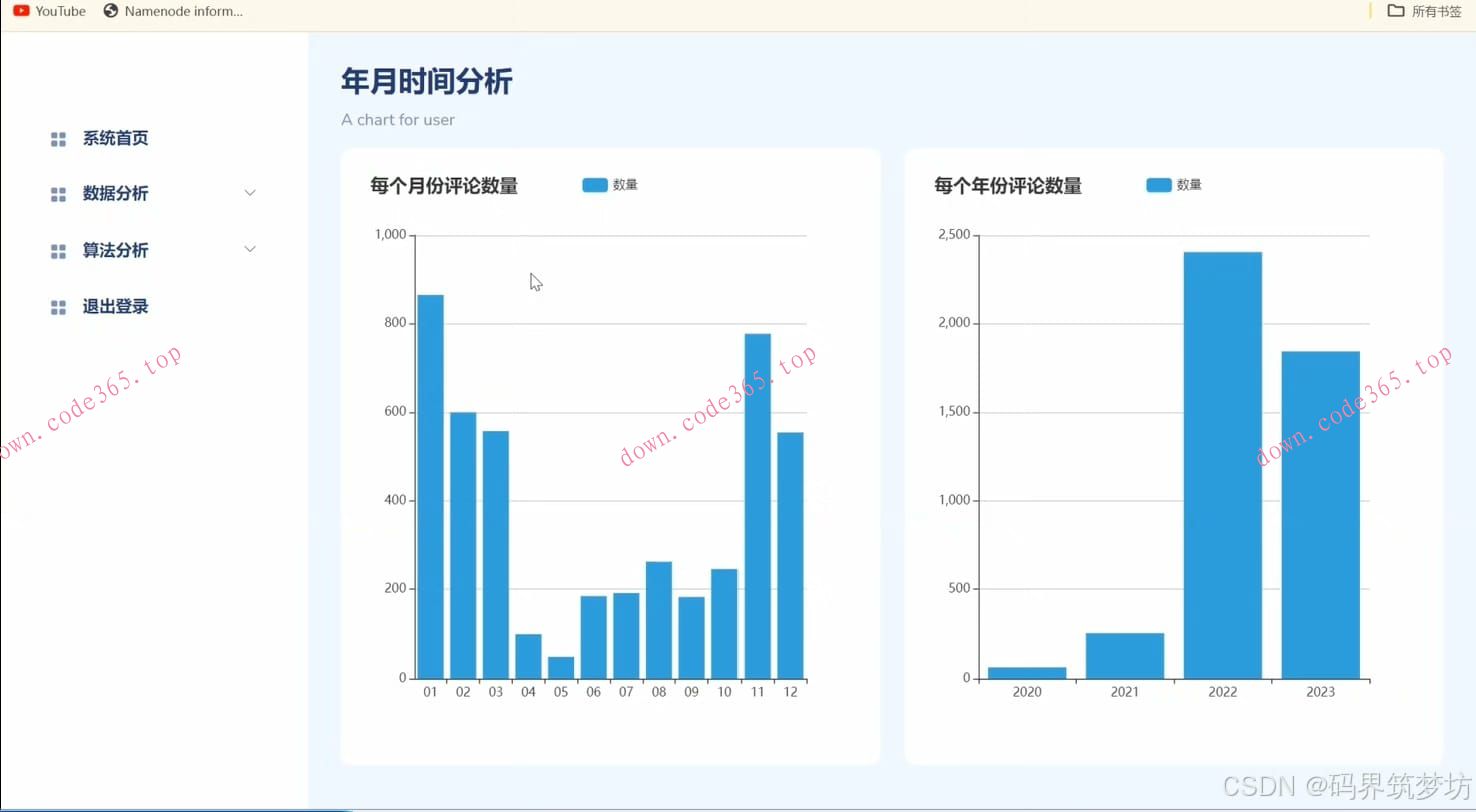Screen dimensions: 1476x812
Task: Click the 2,500 label on yearly y-axis
Action: click(x=954, y=235)
